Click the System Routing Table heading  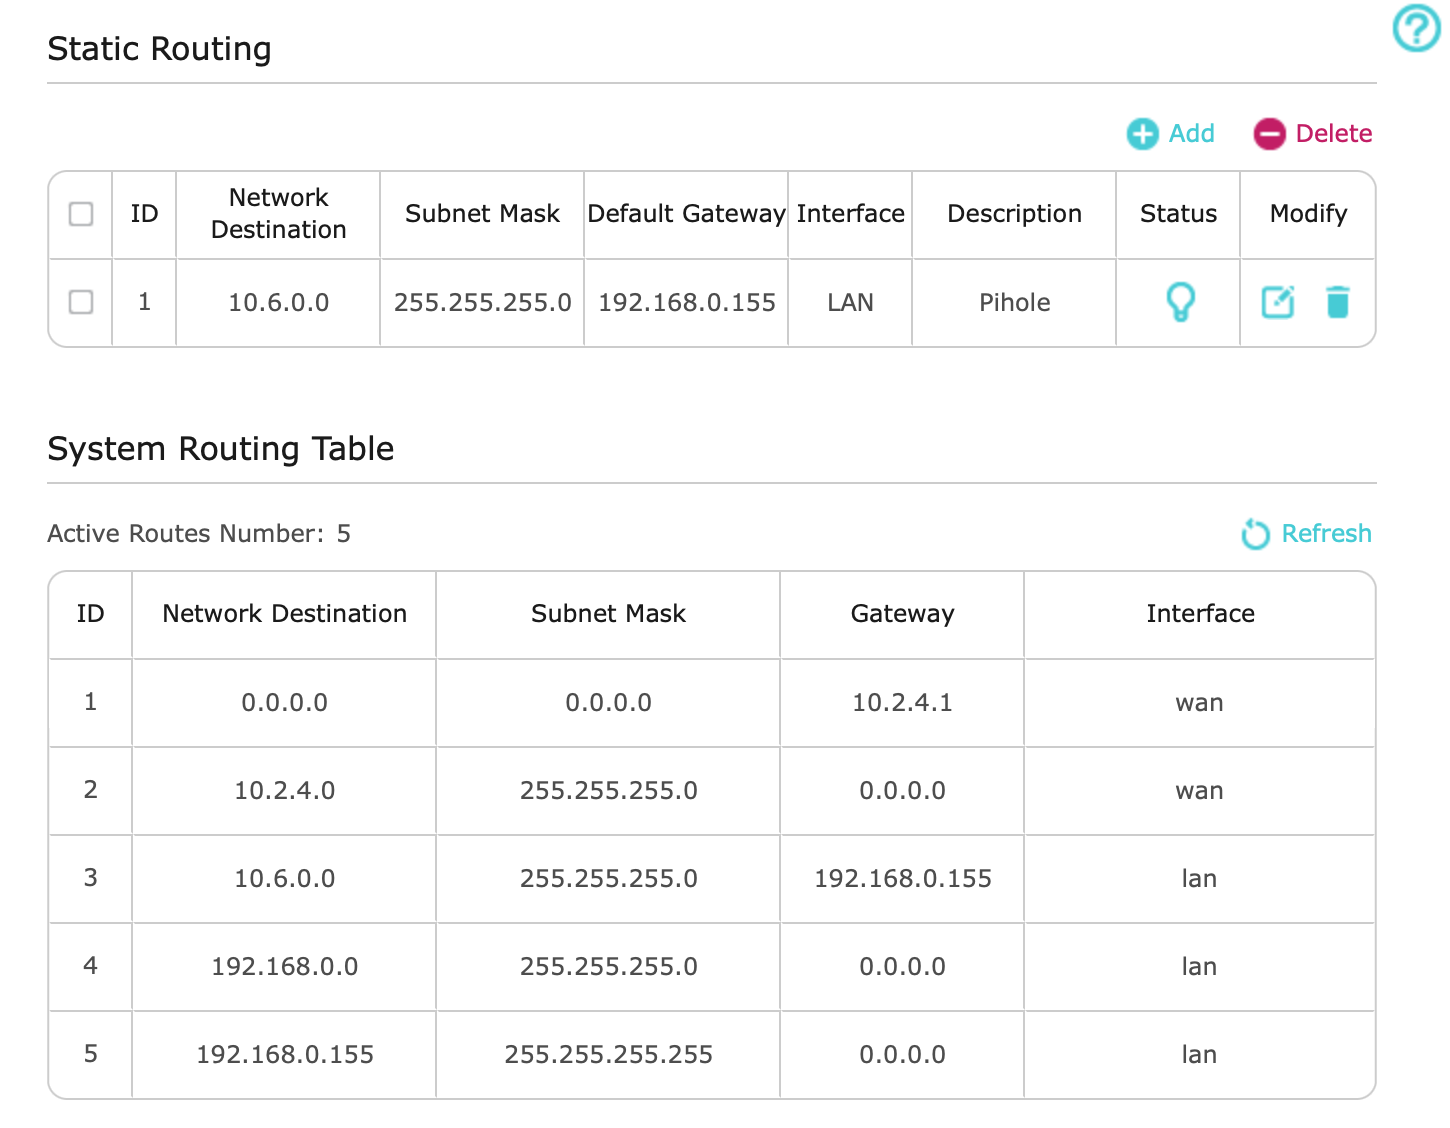coord(221,449)
